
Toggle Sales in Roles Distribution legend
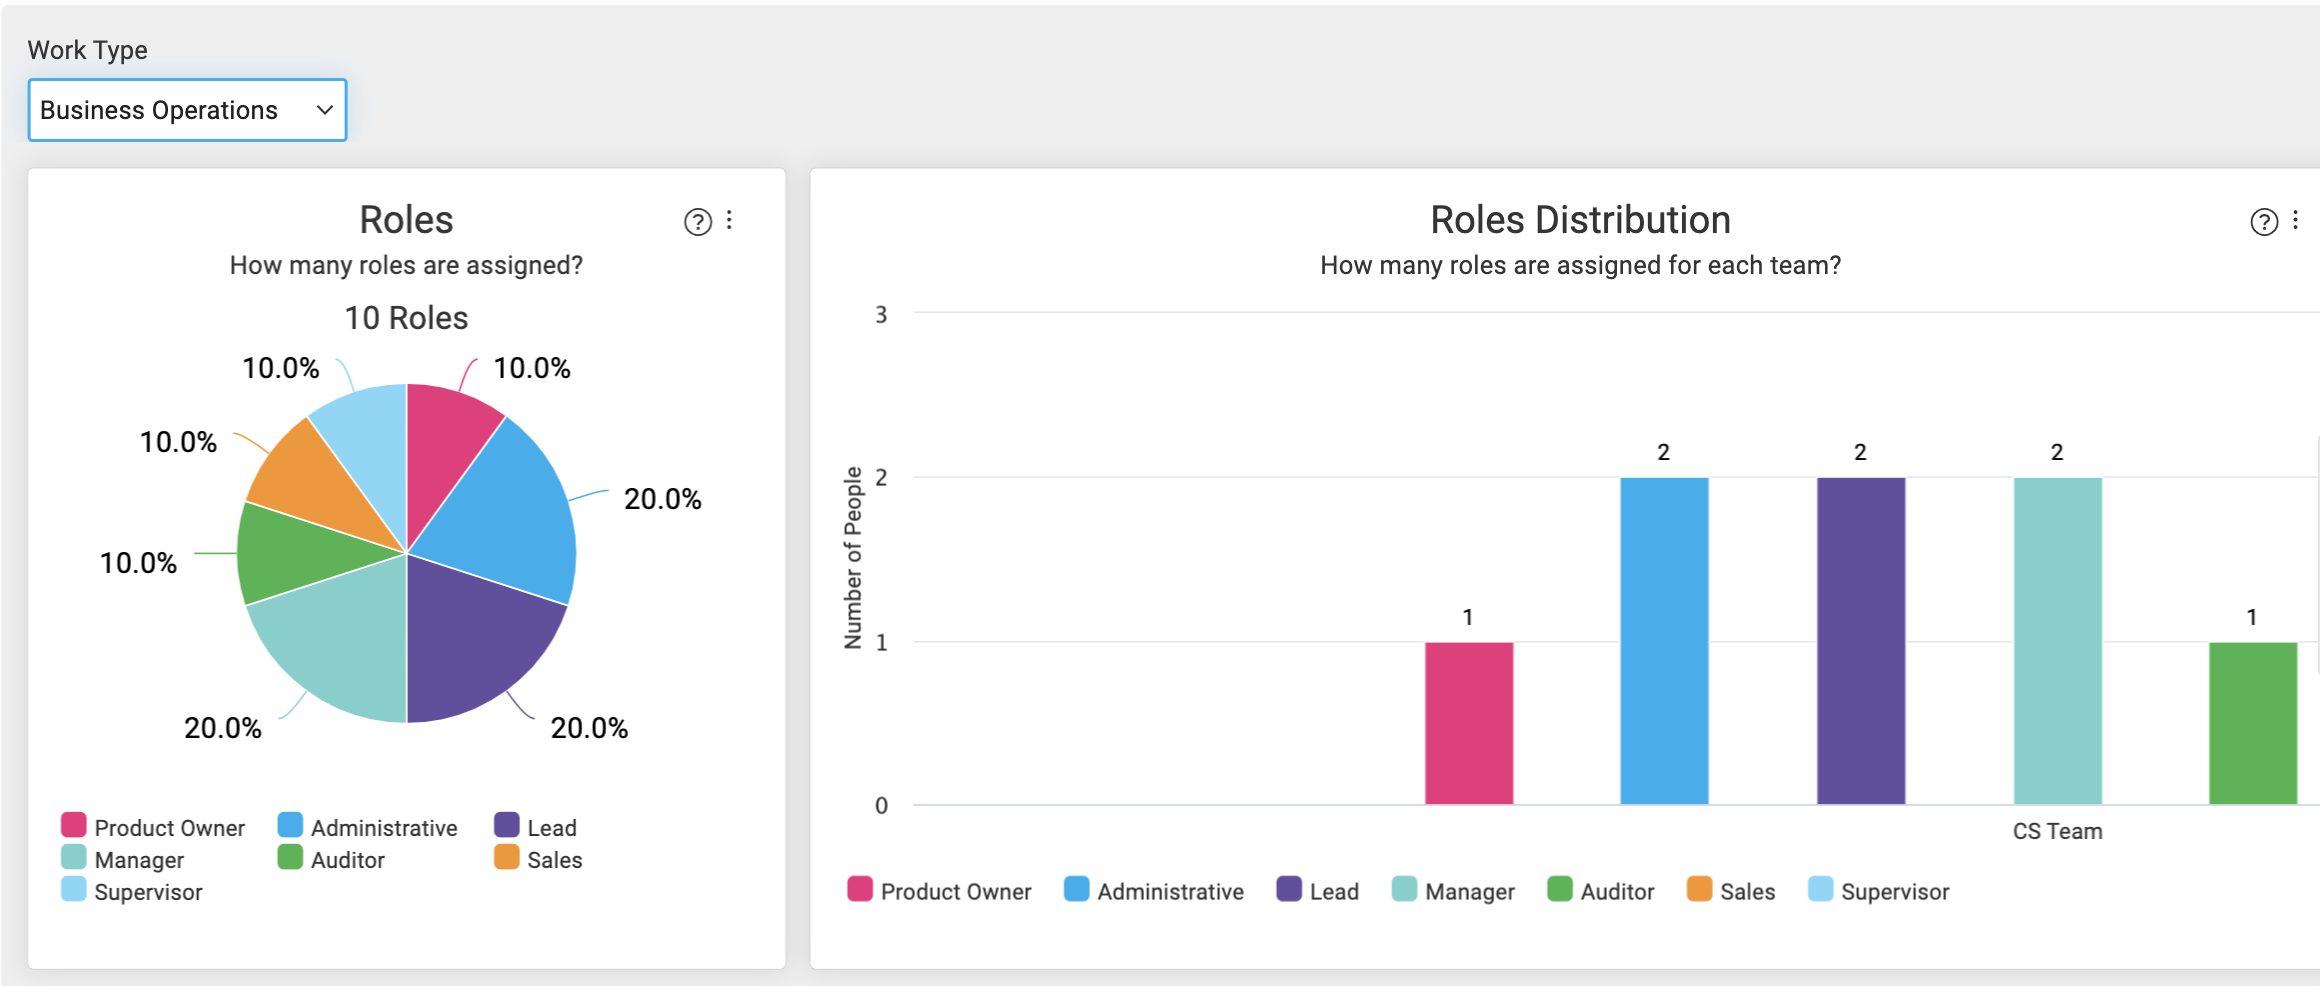coord(1731,891)
